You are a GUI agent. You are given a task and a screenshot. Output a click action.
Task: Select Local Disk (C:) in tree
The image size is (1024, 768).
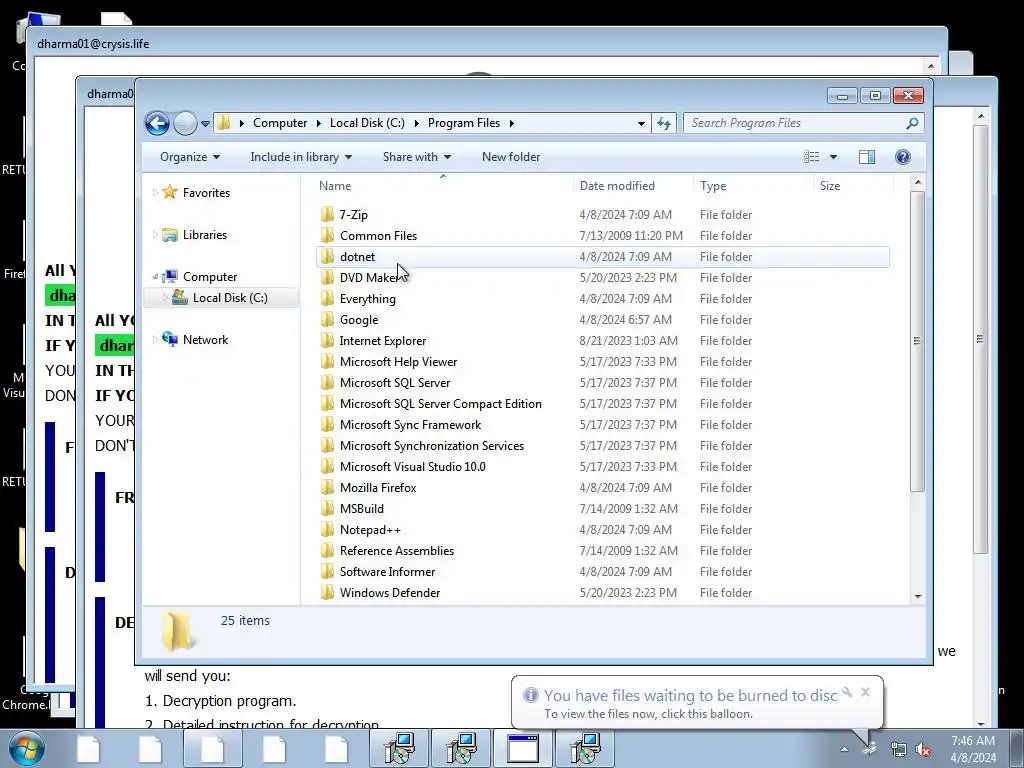click(230, 298)
